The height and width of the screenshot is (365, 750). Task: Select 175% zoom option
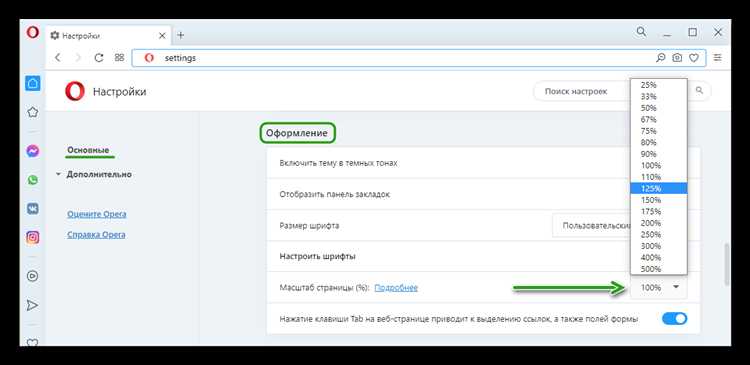point(659,211)
